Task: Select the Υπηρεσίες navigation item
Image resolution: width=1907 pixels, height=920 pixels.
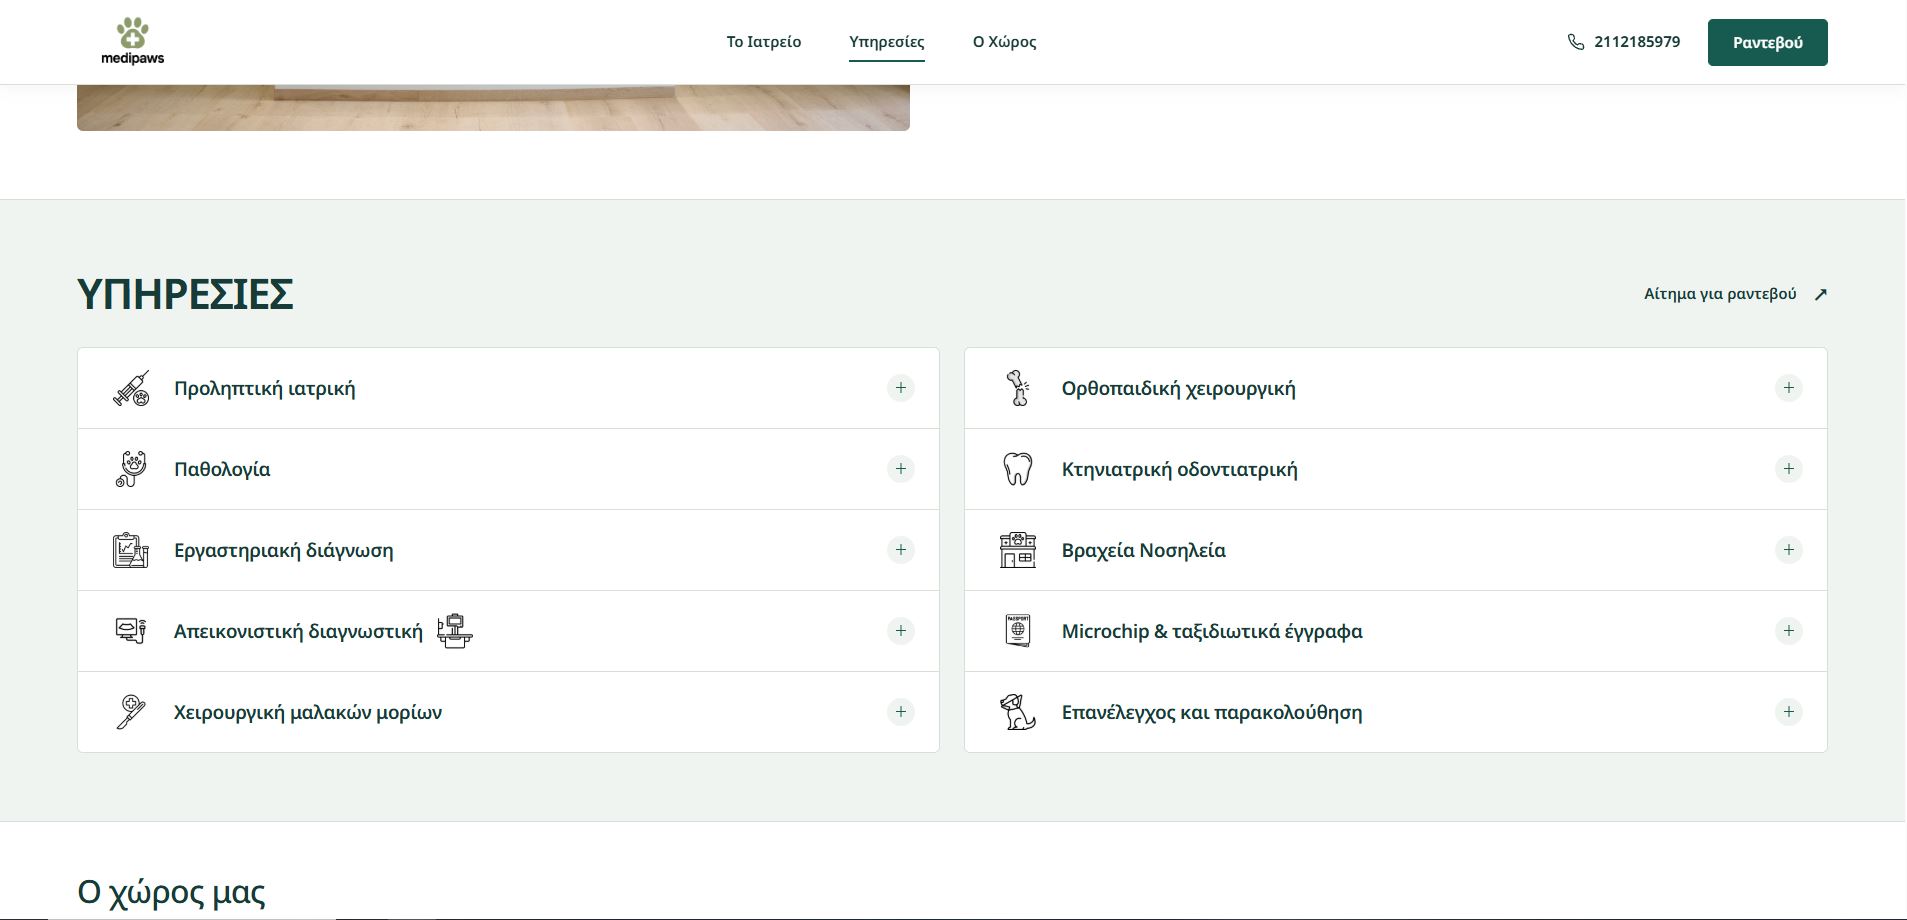Action: [887, 42]
